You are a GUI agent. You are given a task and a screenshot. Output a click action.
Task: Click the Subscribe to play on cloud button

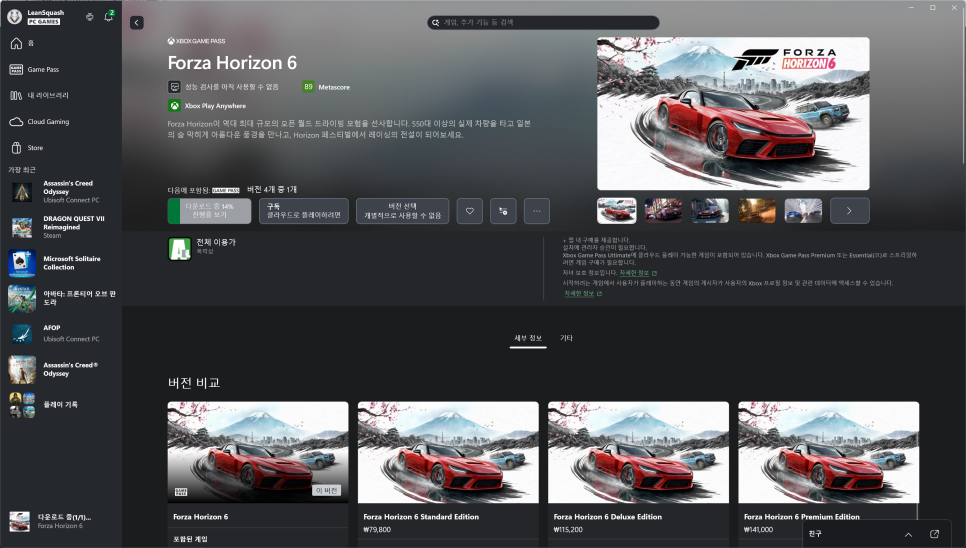click(304, 211)
